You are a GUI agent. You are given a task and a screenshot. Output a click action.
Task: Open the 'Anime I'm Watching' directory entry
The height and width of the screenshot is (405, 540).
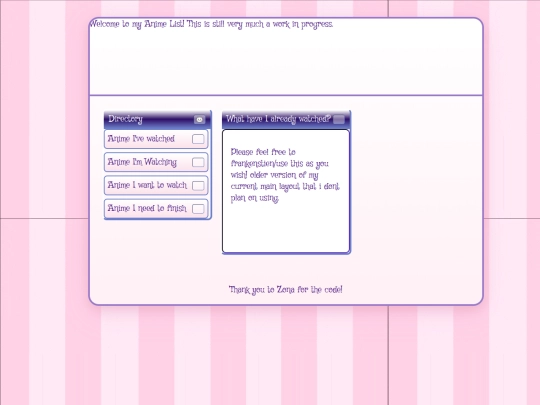(156, 162)
